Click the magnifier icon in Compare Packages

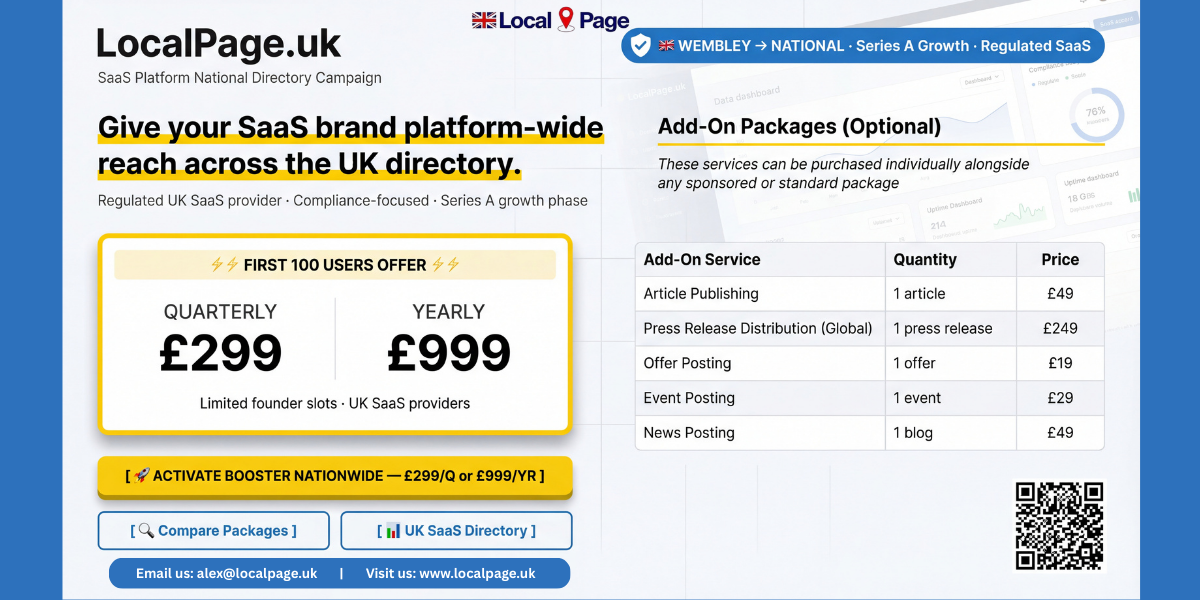[146, 531]
